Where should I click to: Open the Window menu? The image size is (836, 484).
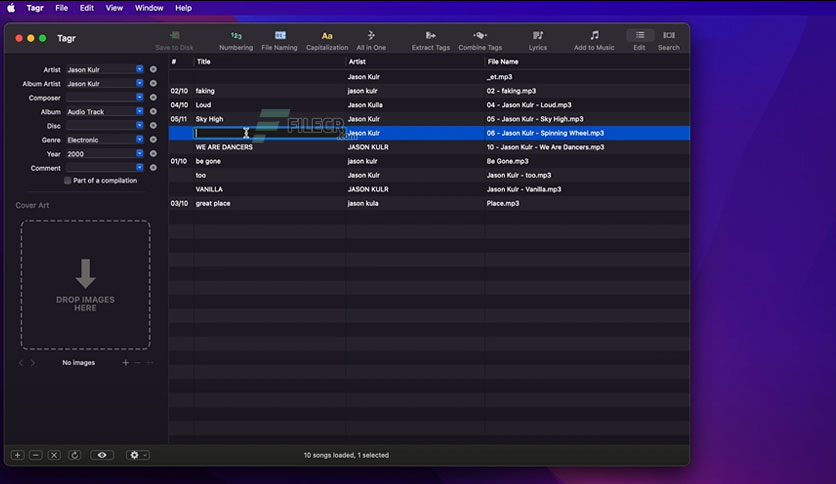pyautogui.click(x=149, y=8)
